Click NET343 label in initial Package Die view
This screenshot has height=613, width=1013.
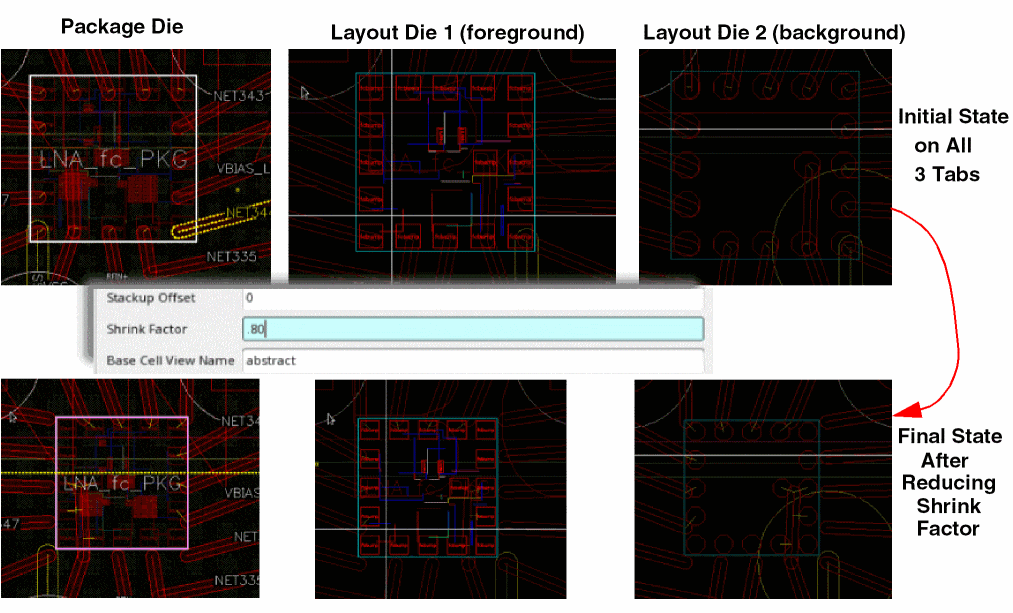(238, 96)
